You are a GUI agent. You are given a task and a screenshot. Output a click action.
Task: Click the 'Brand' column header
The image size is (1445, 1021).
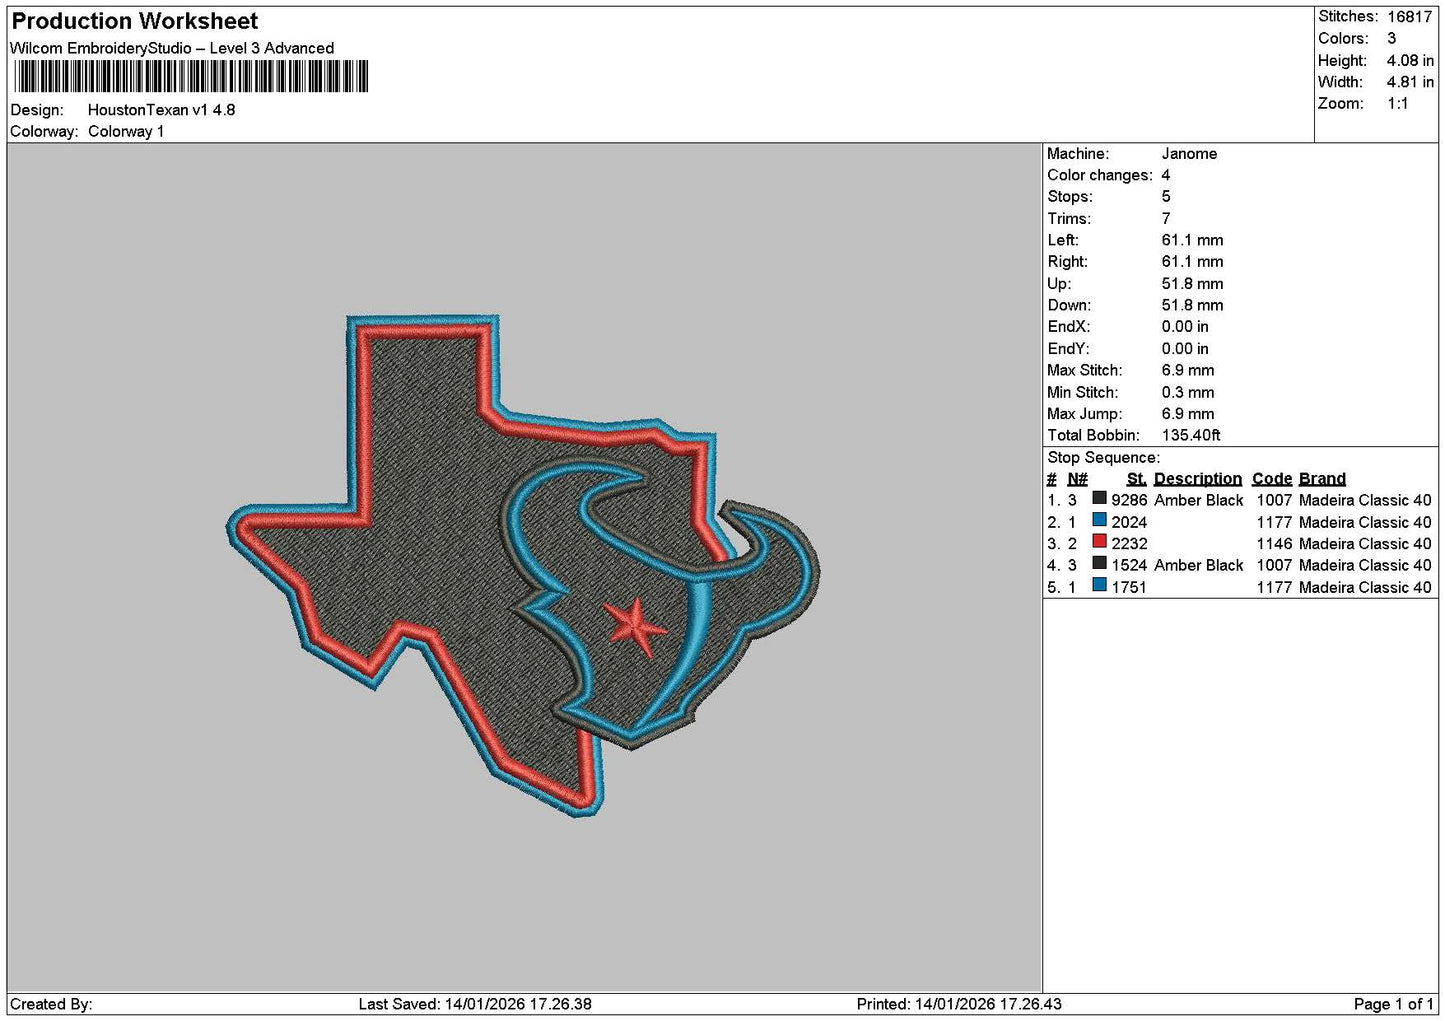(1322, 479)
